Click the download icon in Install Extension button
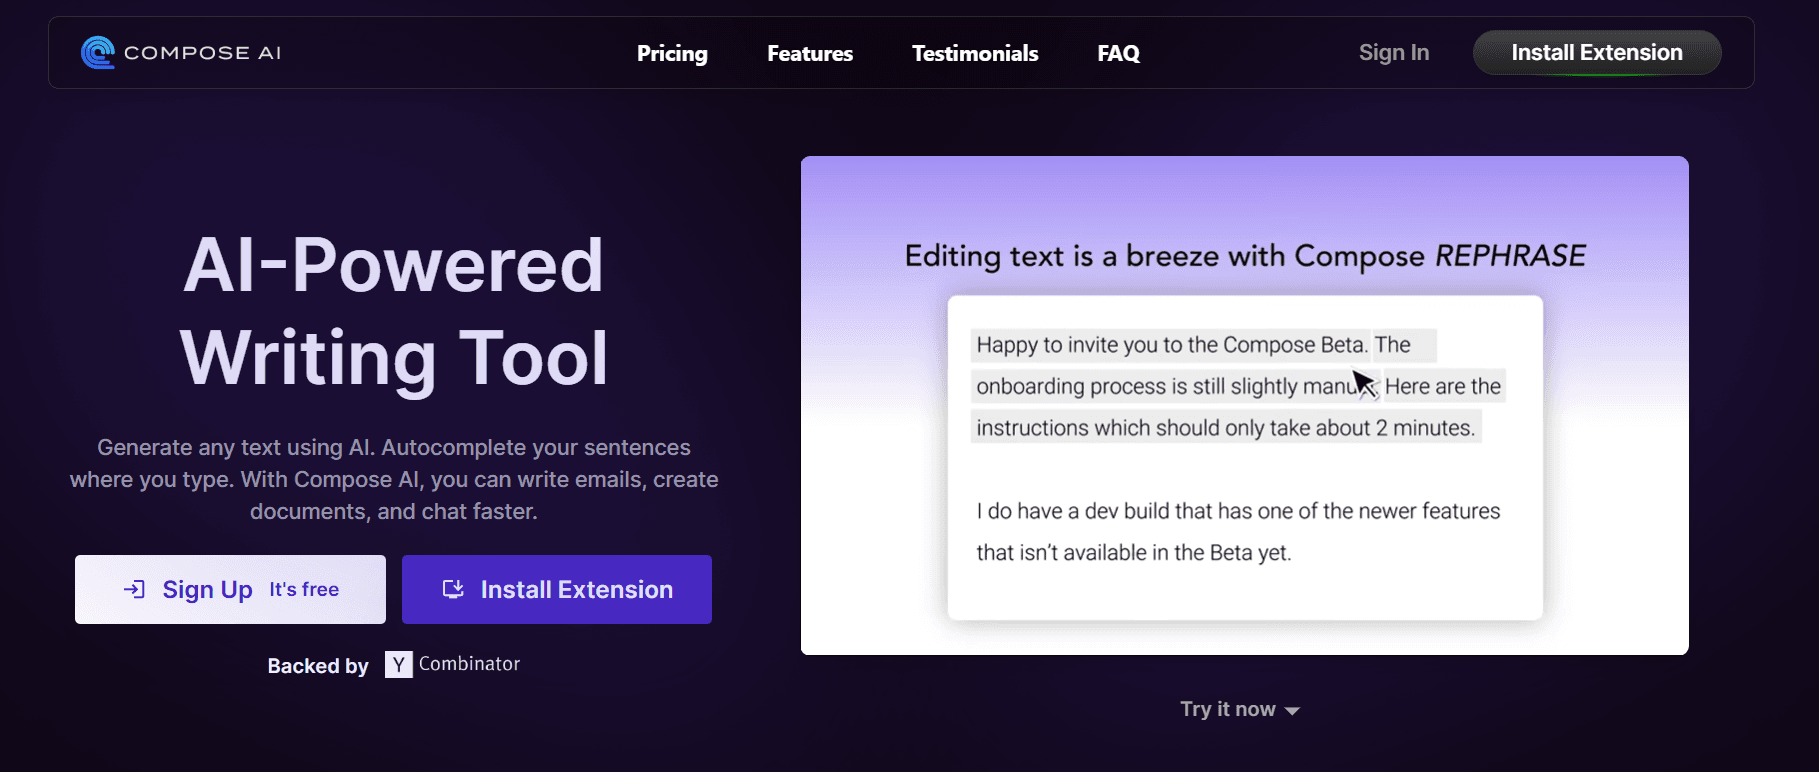 (453, 589)
